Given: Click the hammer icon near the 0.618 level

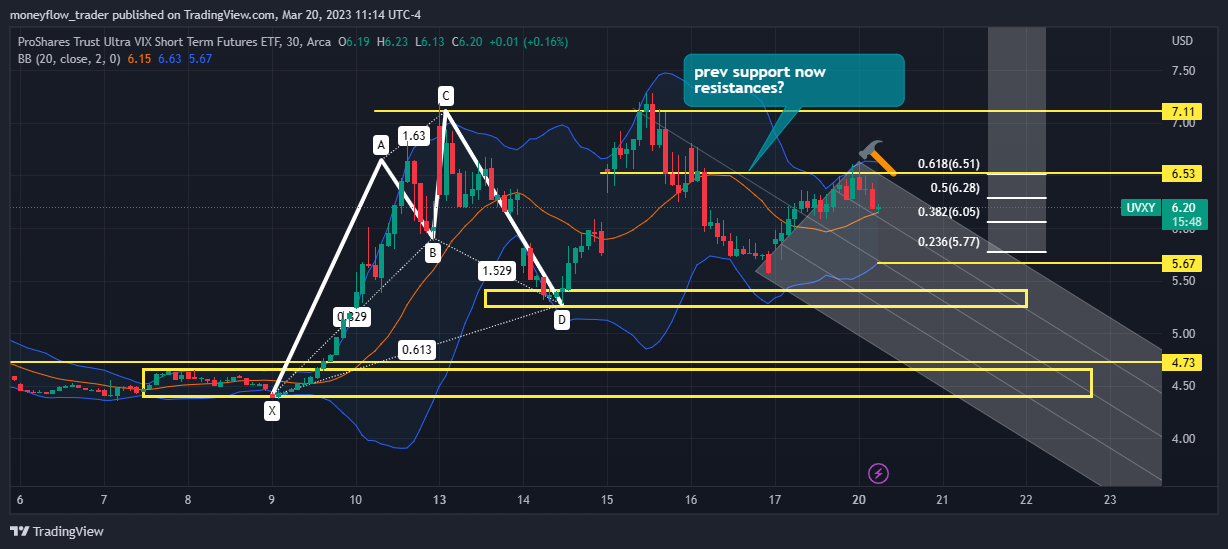Looking at the screenshot, I should pos(878,158).
